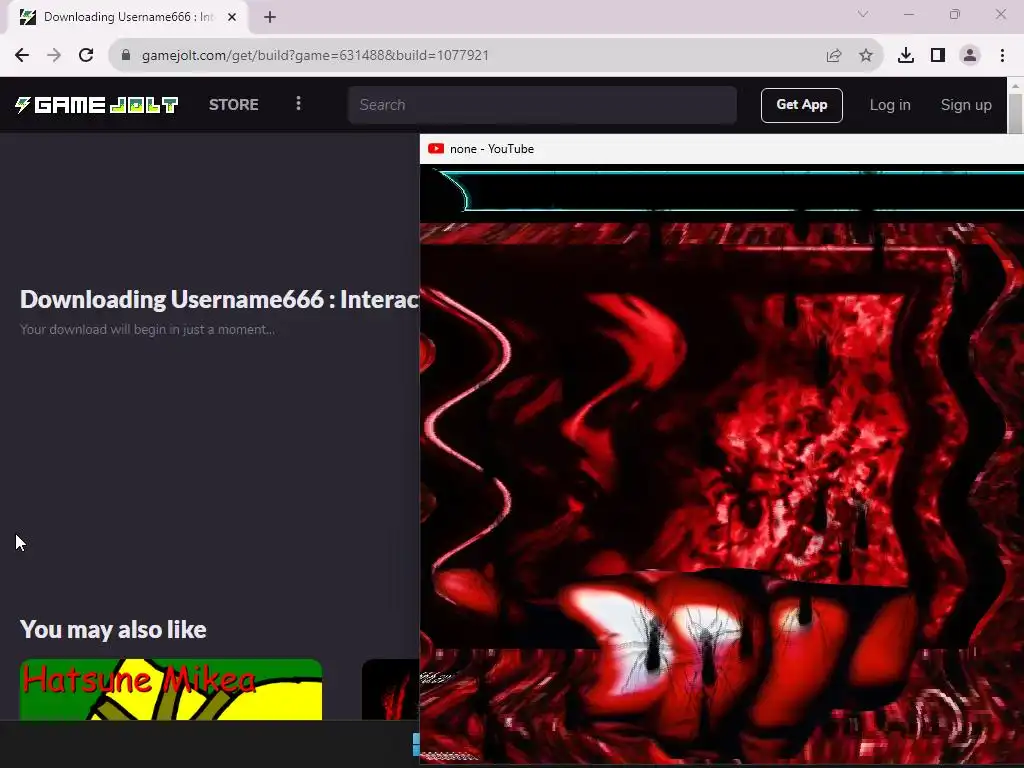Minimize the browser window
Image resolution: width=1024 pixels, height=768 pixels.
pyautogui.click(x=908, y=14)
